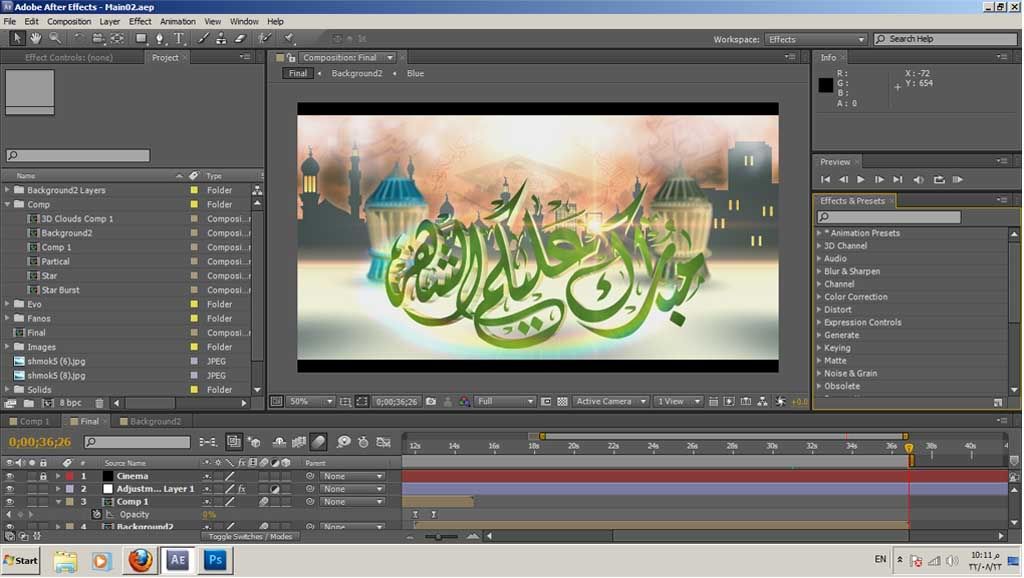
Task: Select the Pen tool
Action: [159, 39]
